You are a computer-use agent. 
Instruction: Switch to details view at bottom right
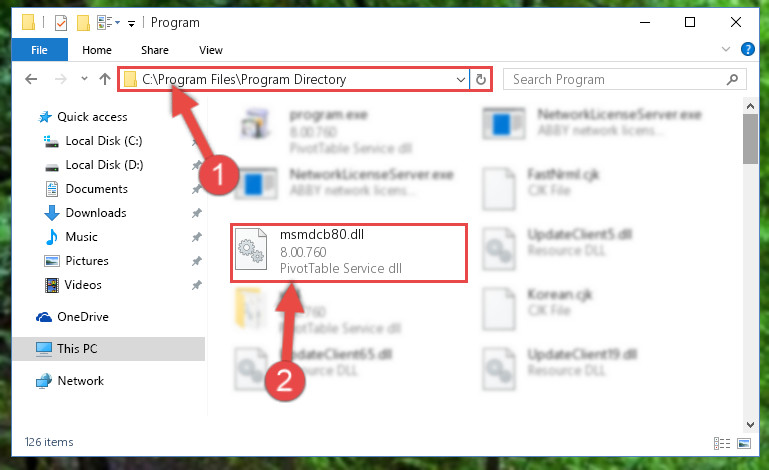pyautogui.click(x=721, y=444)
